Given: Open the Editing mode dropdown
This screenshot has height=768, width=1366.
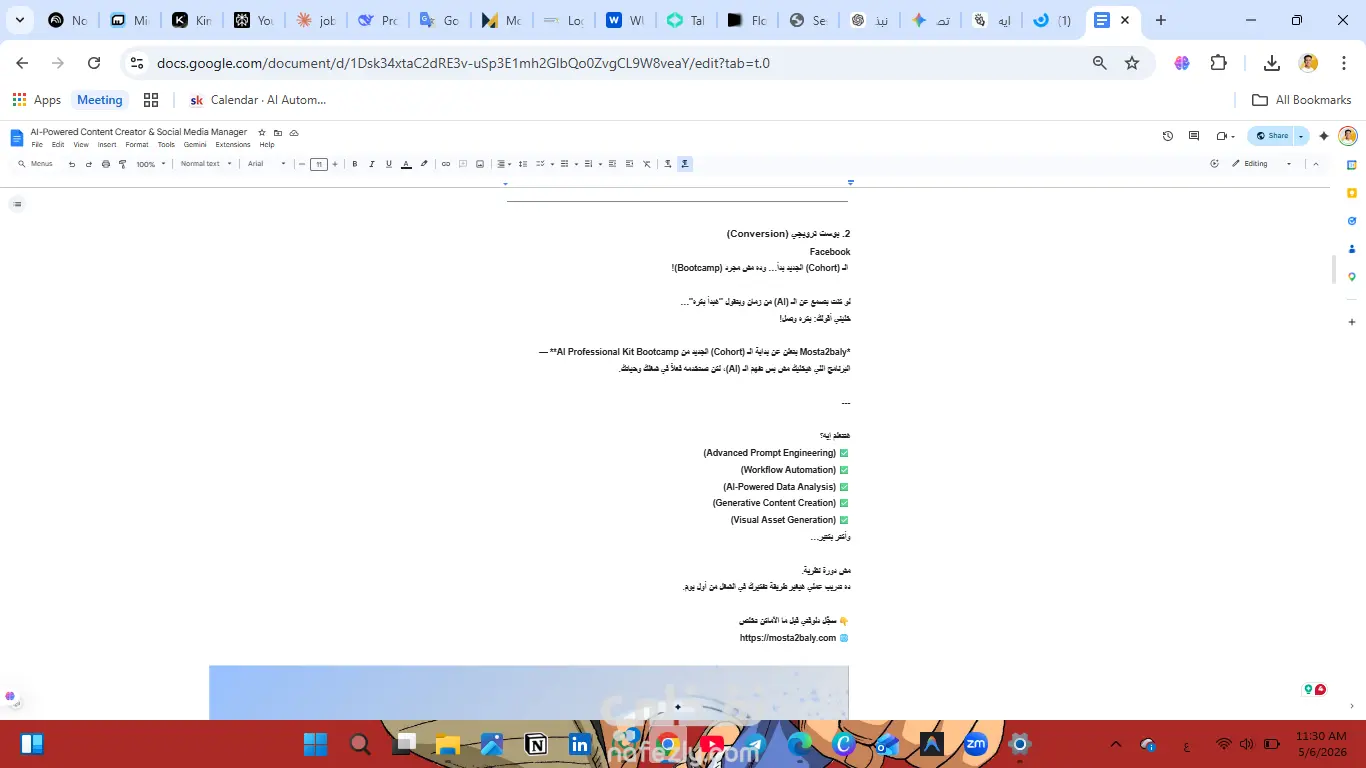Looking at the screenshot, I should (1262, 164).
